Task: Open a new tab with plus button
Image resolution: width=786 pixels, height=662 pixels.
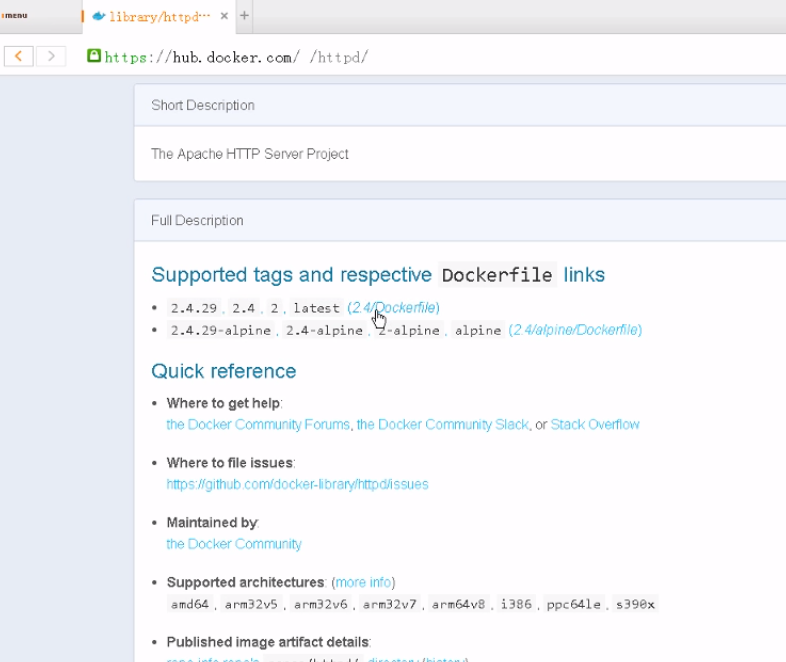Action: coord(244,16)
